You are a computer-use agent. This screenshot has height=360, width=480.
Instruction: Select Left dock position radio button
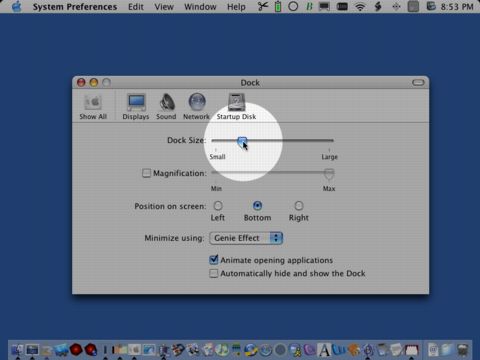(x=218, y=206)
